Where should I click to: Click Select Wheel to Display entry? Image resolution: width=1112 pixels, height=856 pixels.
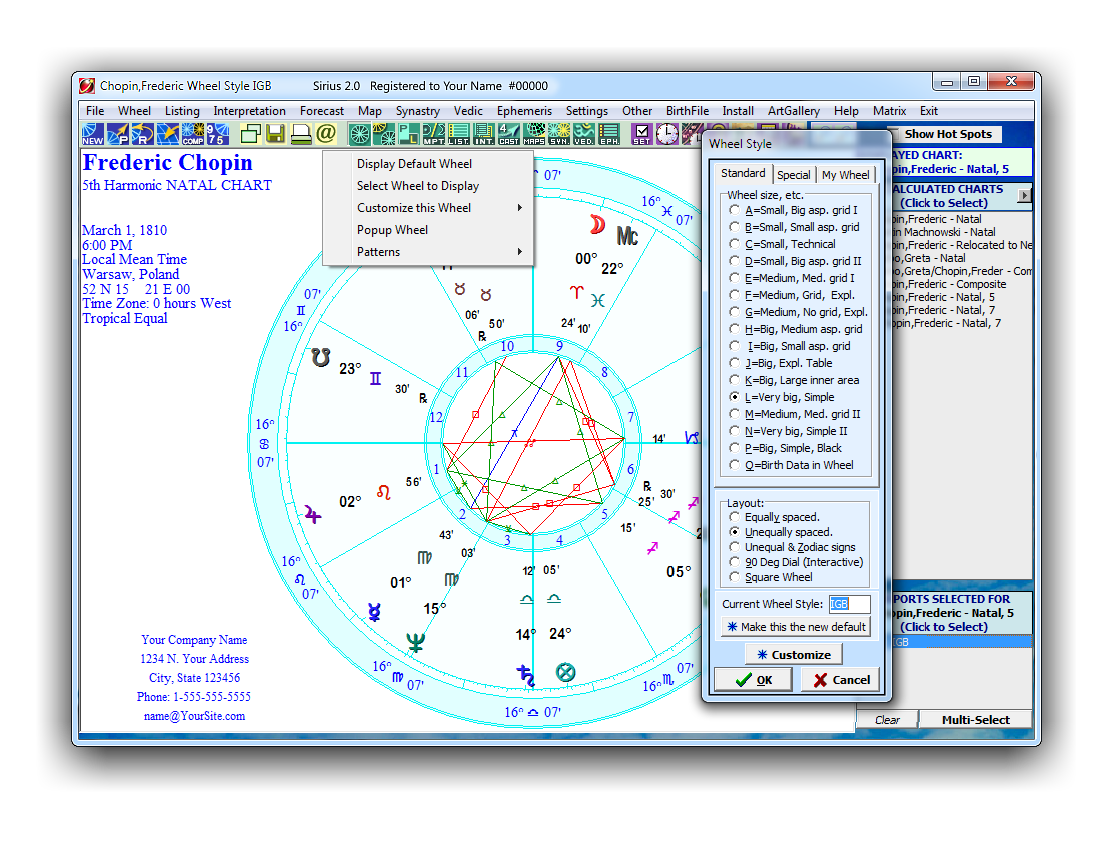428,186
